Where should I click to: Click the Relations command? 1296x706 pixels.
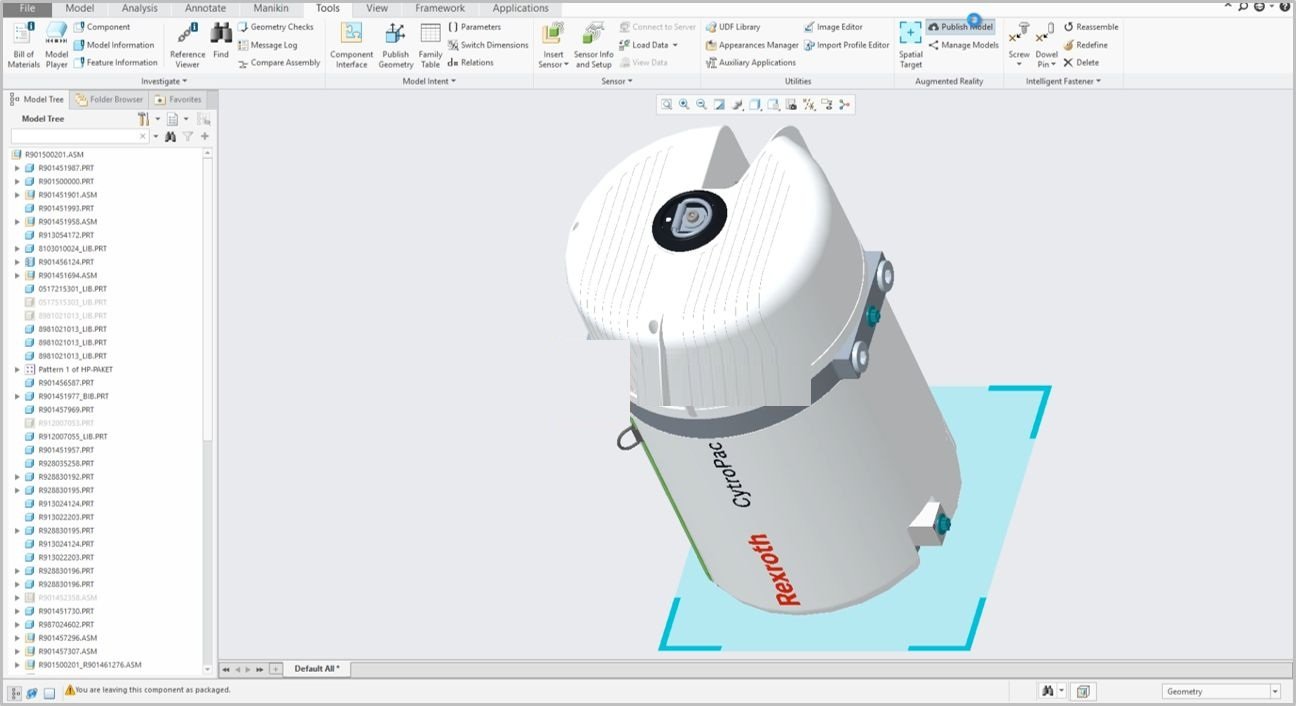470,62
